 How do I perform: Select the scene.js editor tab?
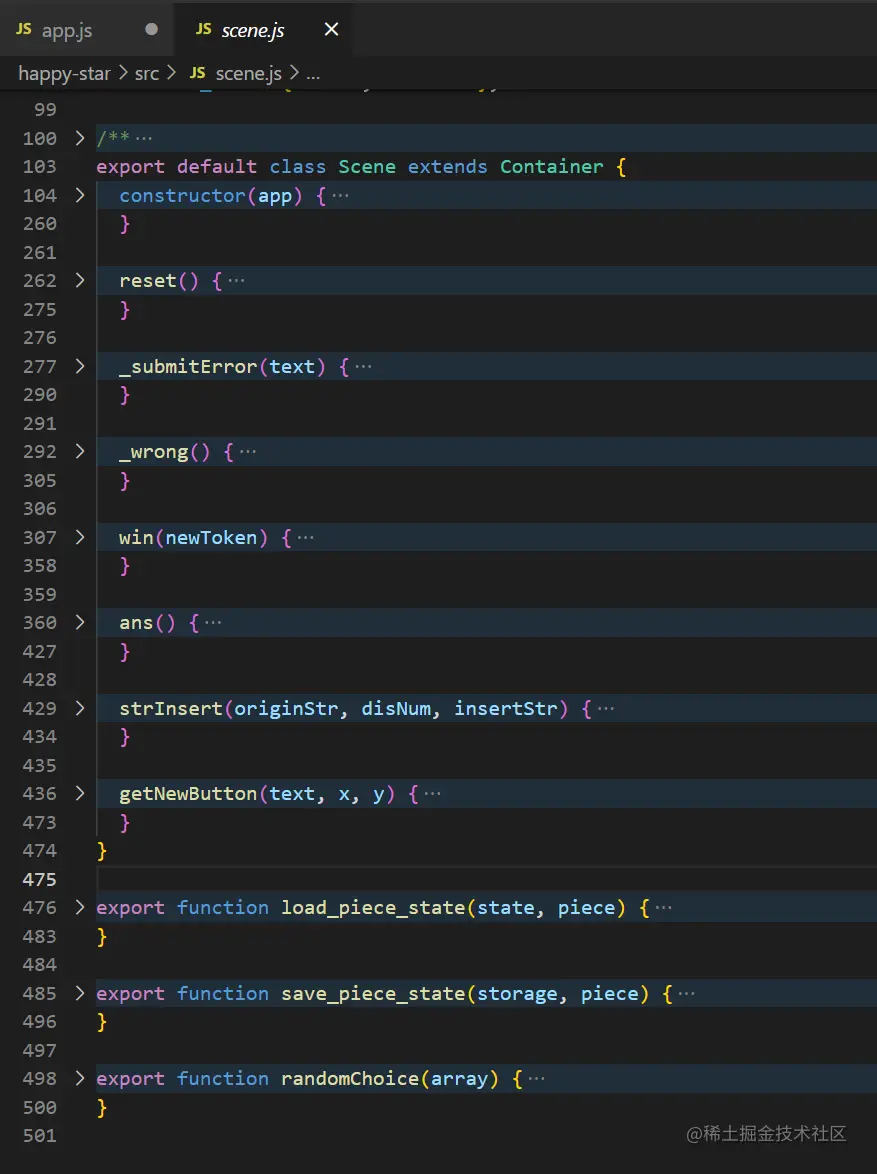262,30
